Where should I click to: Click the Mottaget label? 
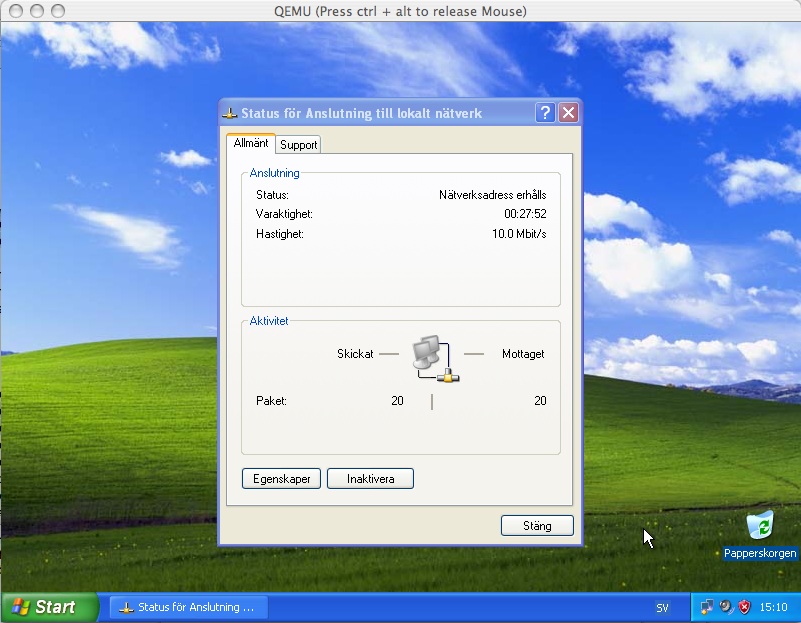523,354
